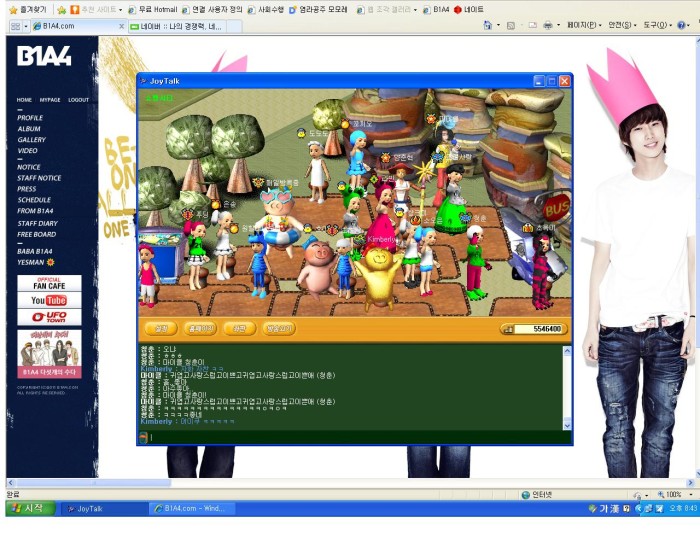This screenshot has width=700, height=560.
Task: Open the Page dropdown in IE toolbar
Action: coord(582,25)
